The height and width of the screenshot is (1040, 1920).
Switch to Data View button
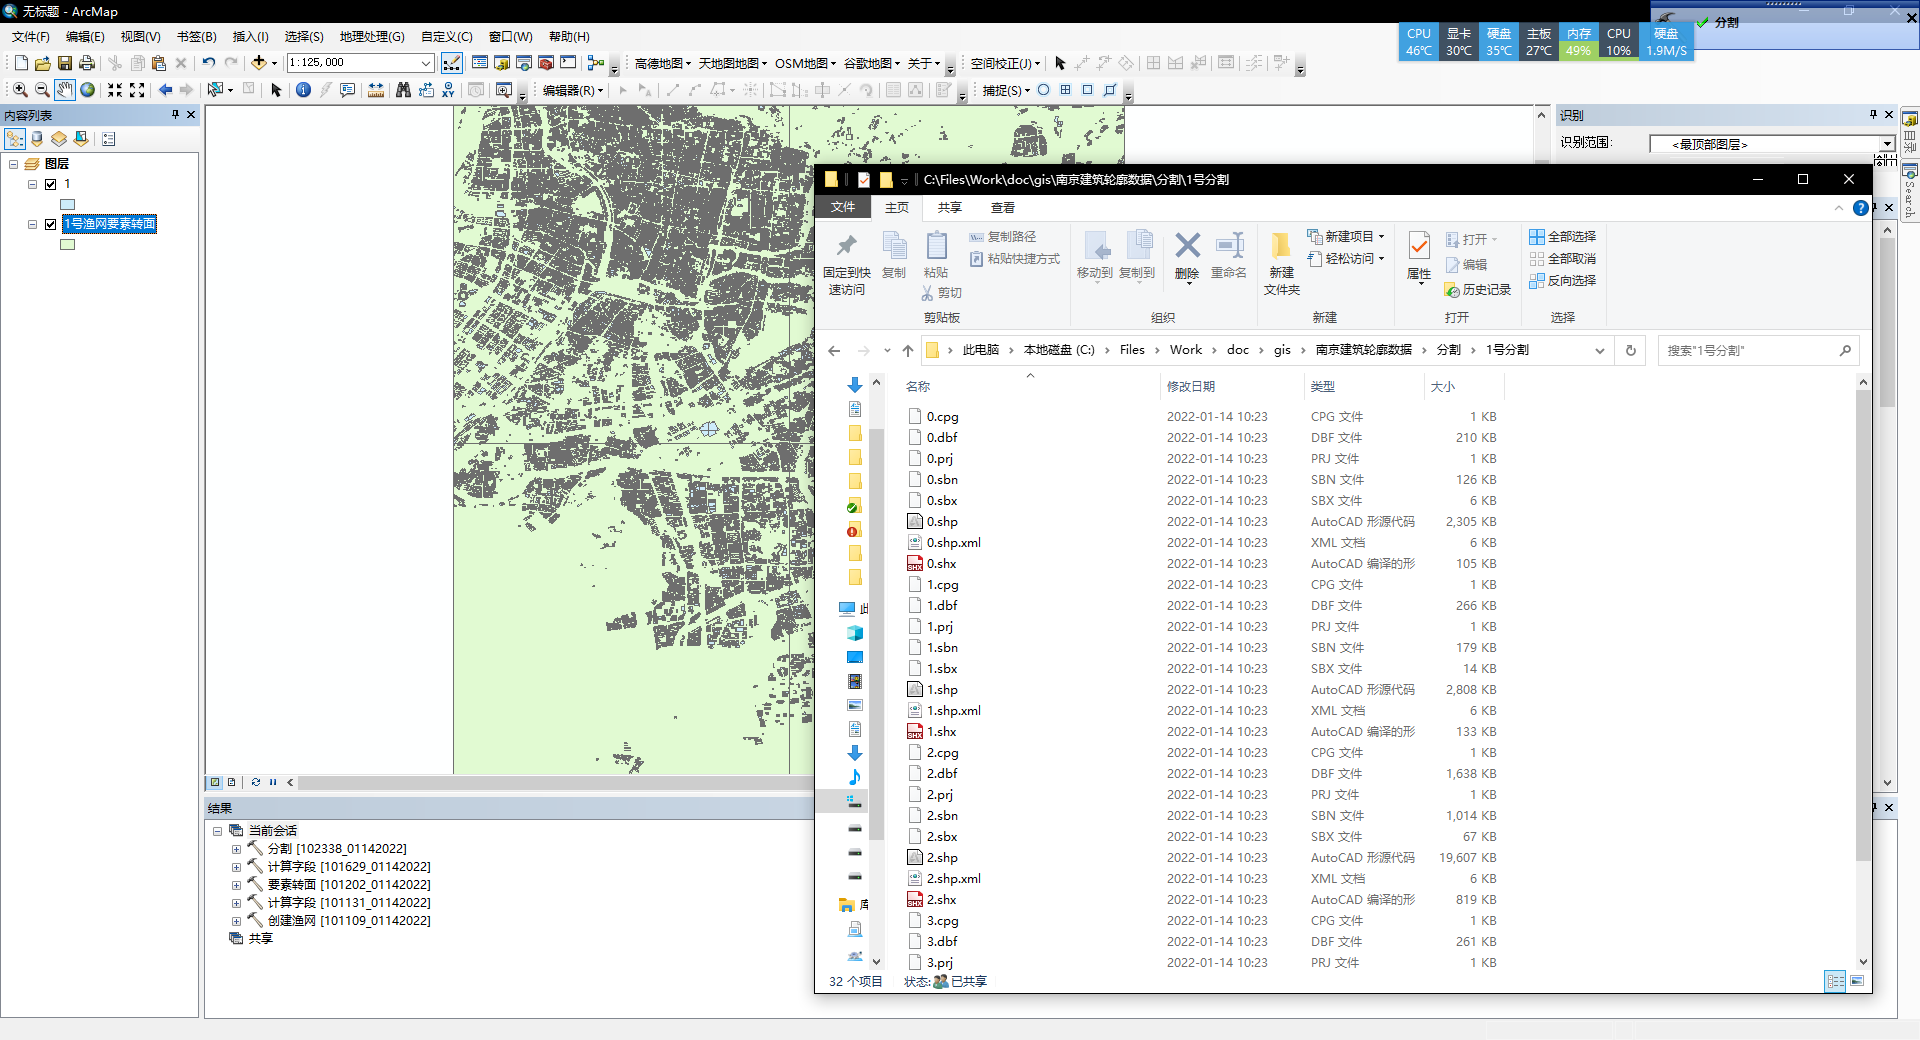click(x=215, y=783)
